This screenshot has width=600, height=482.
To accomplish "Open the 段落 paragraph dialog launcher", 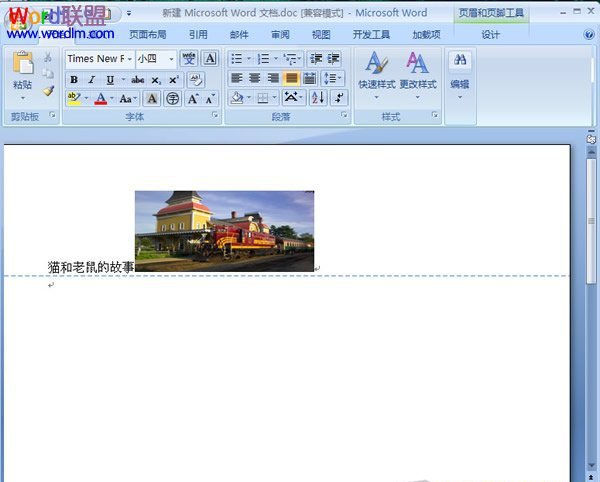I will [x=344, y=114].
